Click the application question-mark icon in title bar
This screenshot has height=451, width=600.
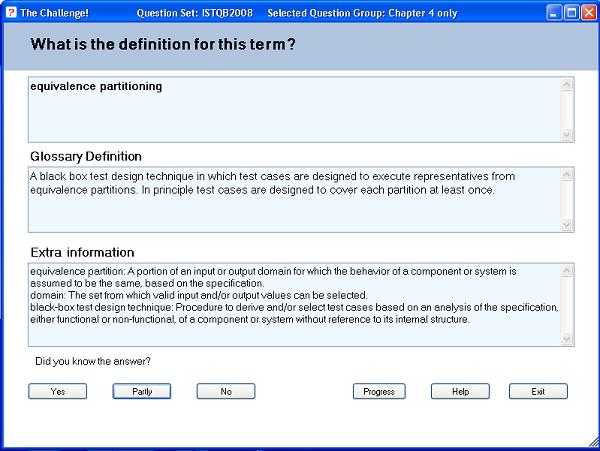tap(11, 12)
